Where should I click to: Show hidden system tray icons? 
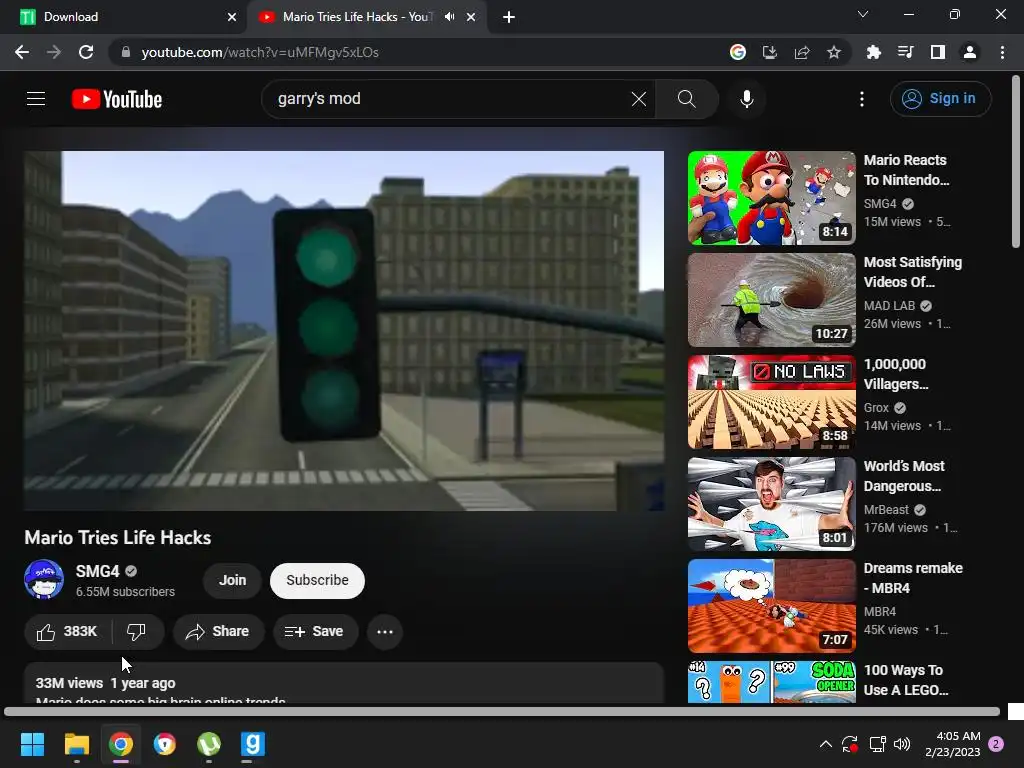click(x=825, y=744)
